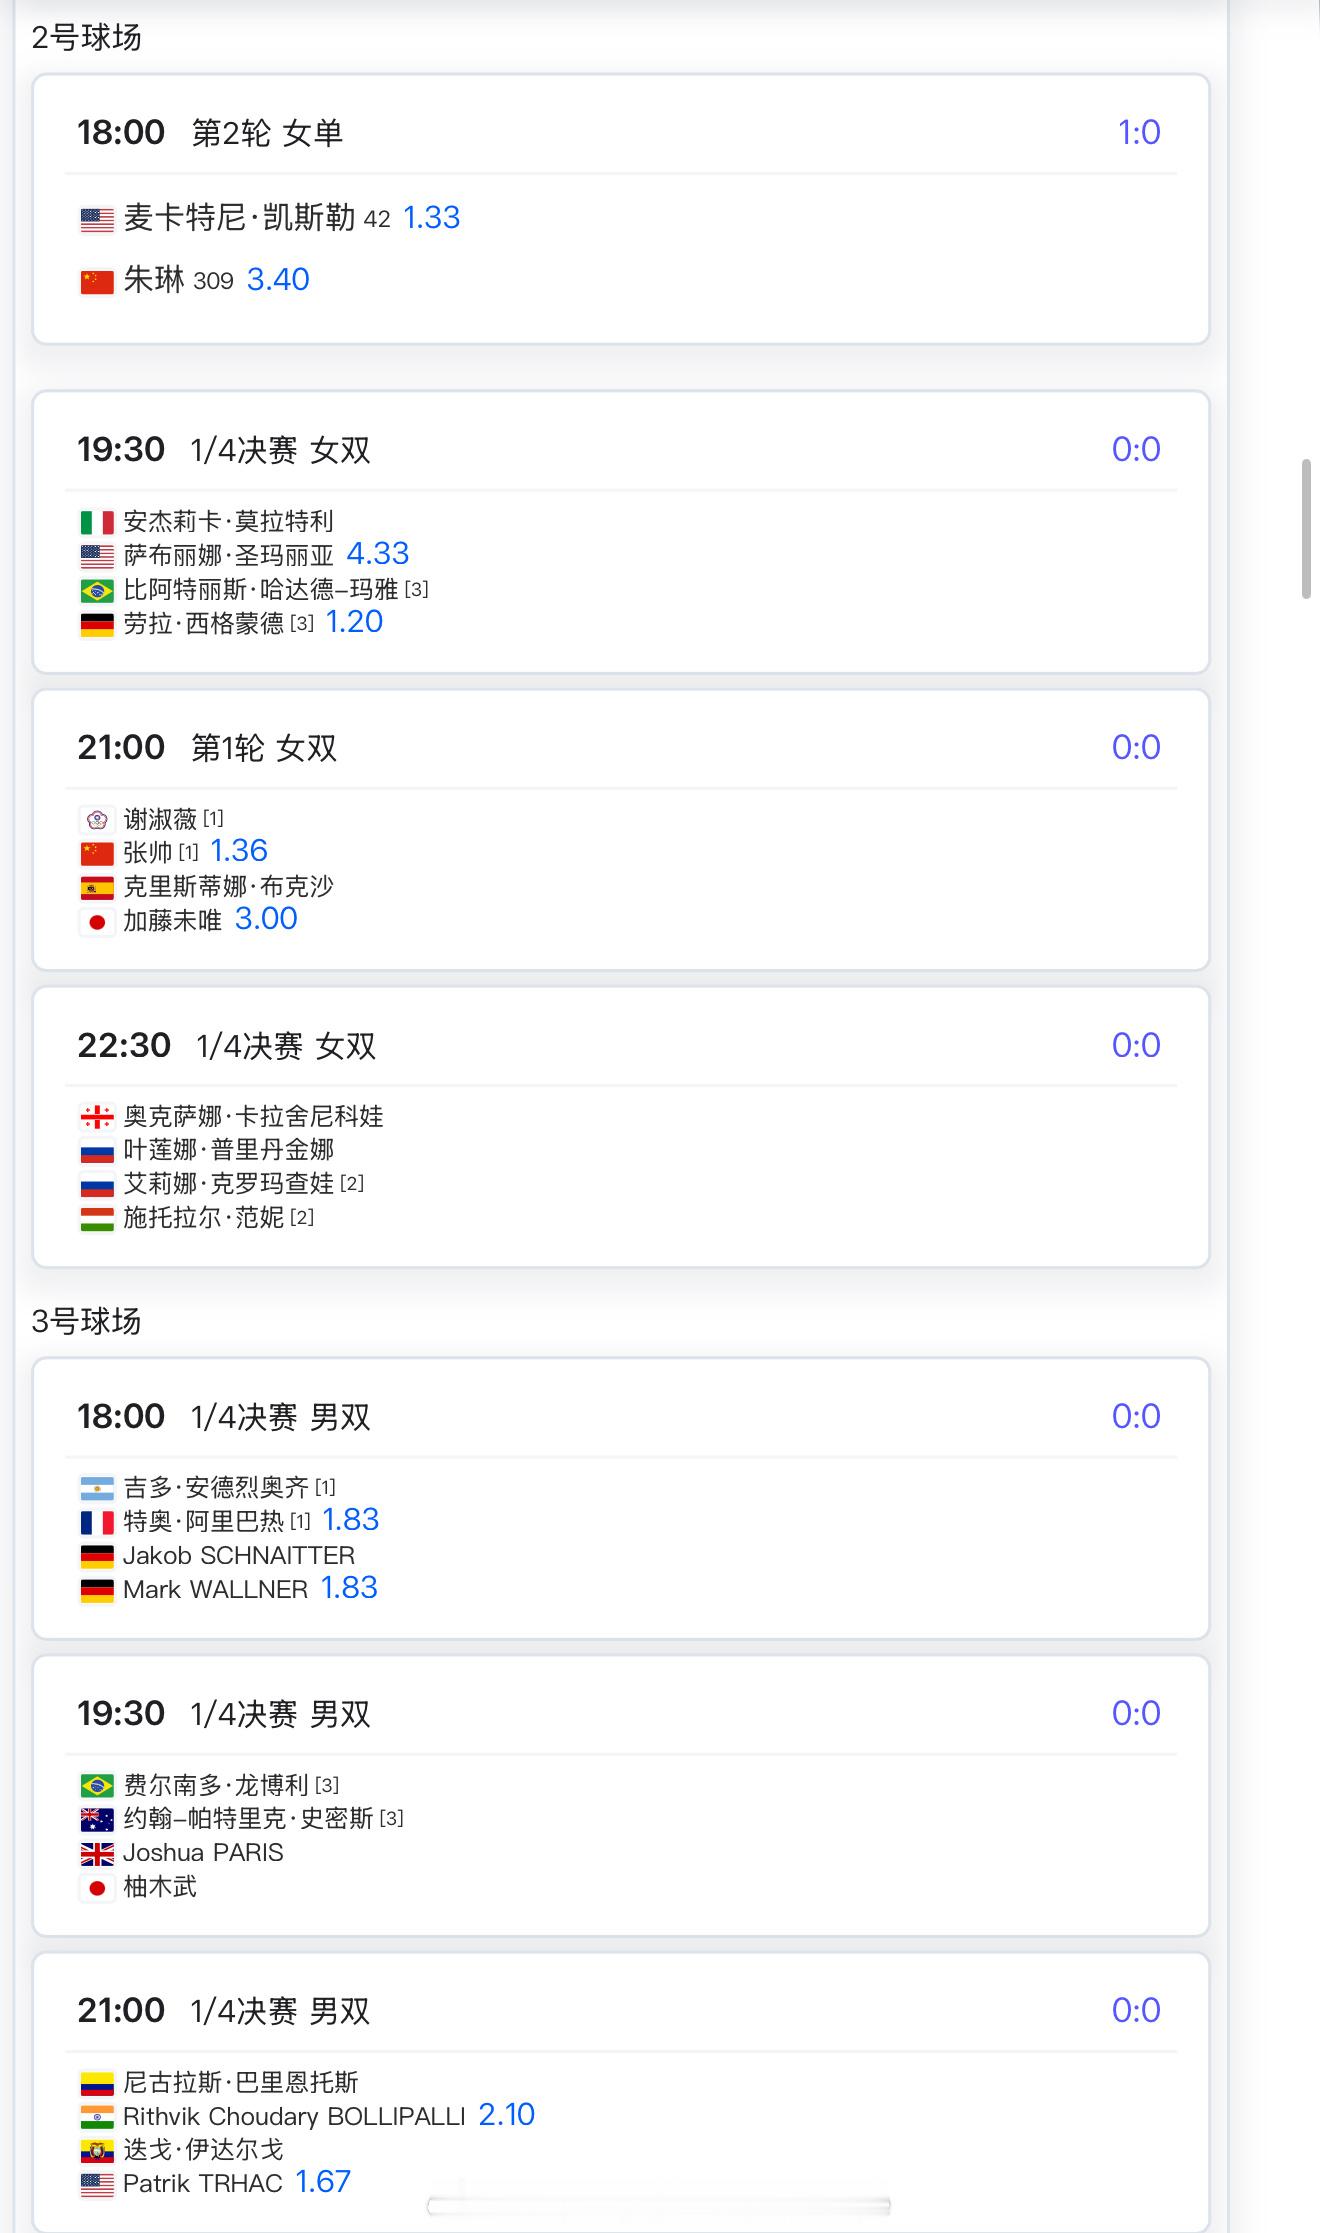Select odds 1.36 for 张帅 pair
This screenshot has height=2233, width=1320.
click(239, 850)
